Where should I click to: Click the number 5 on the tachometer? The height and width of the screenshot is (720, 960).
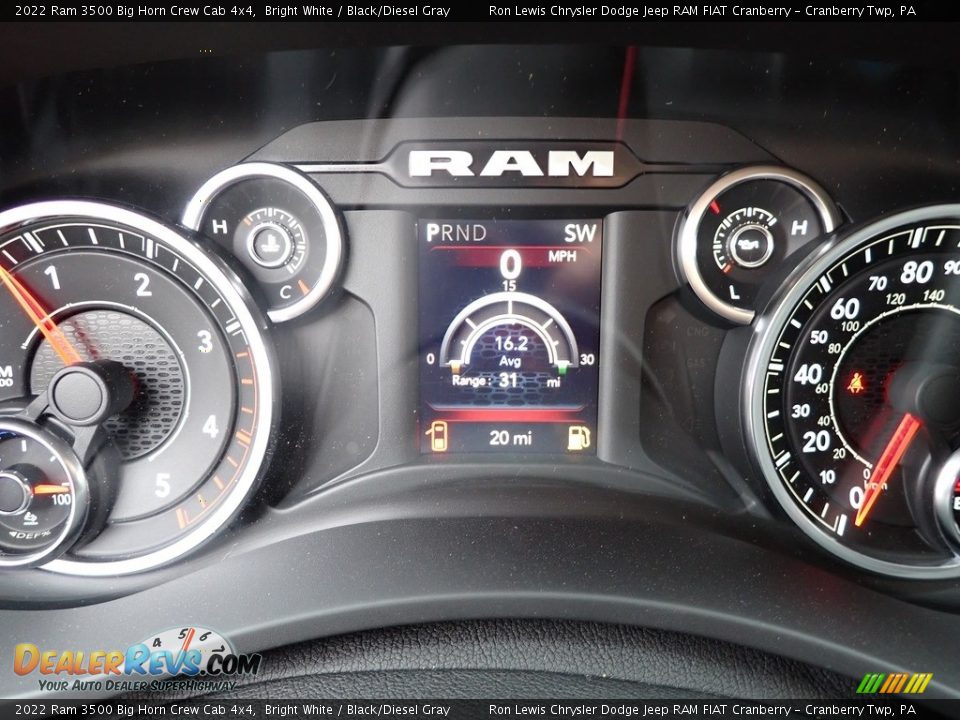tap(162, 486)
